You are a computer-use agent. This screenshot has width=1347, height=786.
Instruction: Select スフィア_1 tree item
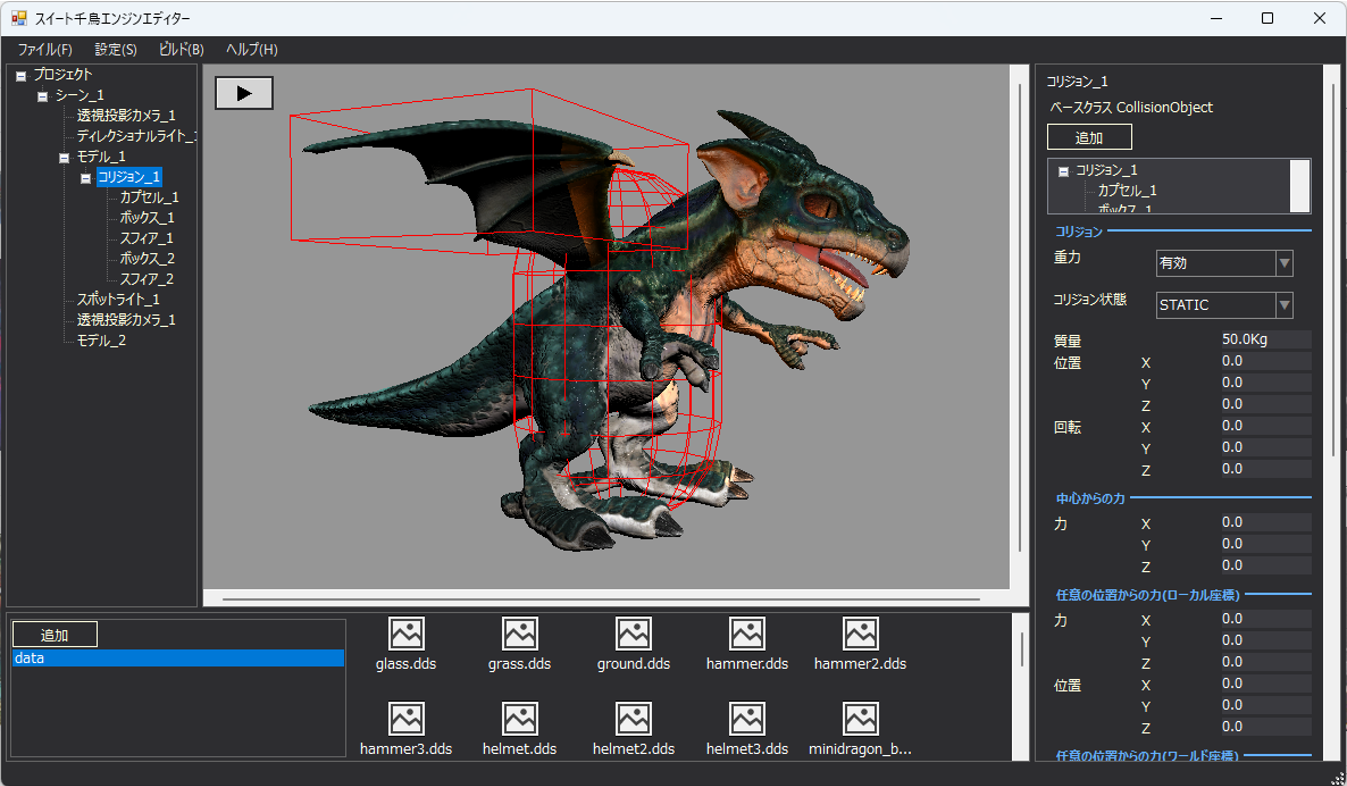(146, 238)
